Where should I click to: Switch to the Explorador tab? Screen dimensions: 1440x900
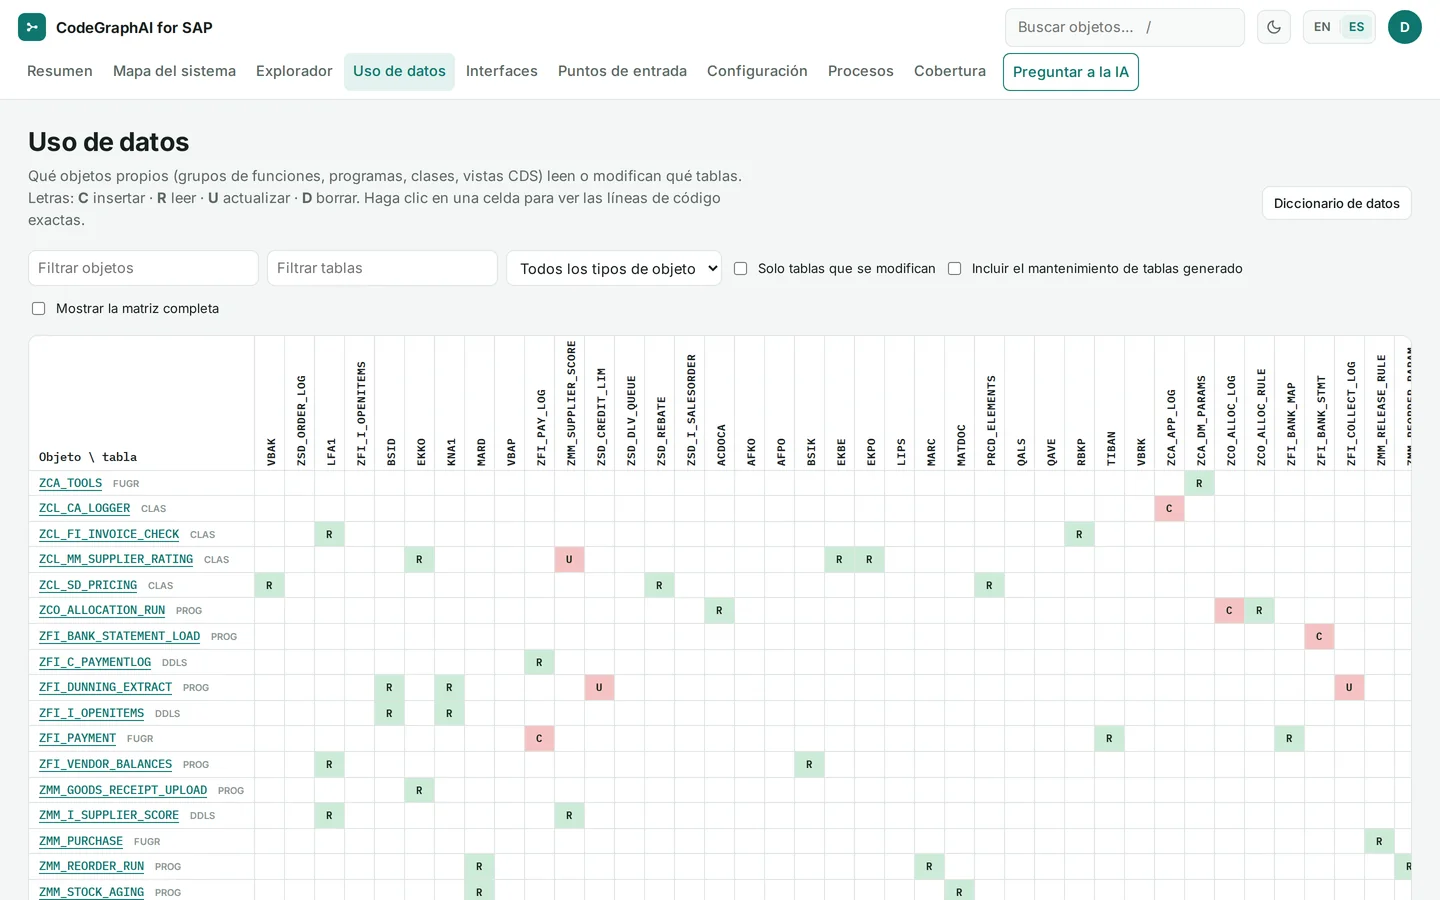click(x=294, y=71)
